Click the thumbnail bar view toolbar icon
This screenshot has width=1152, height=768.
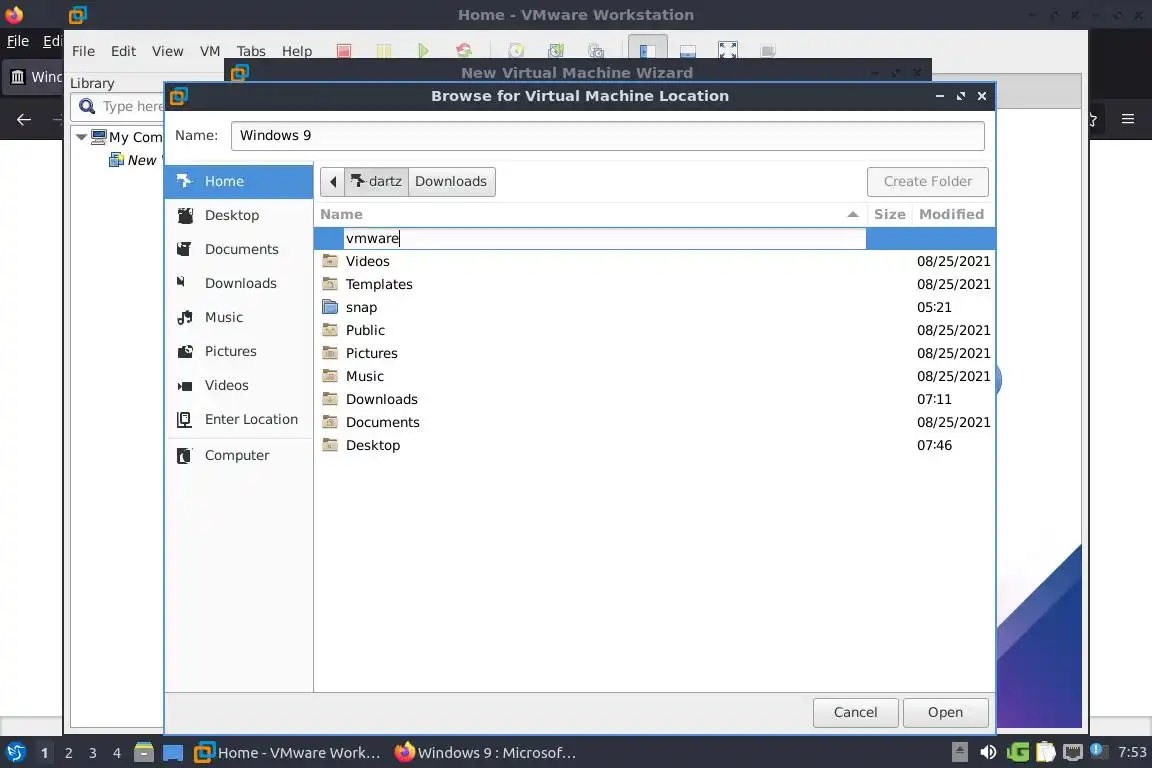[688, 51]
